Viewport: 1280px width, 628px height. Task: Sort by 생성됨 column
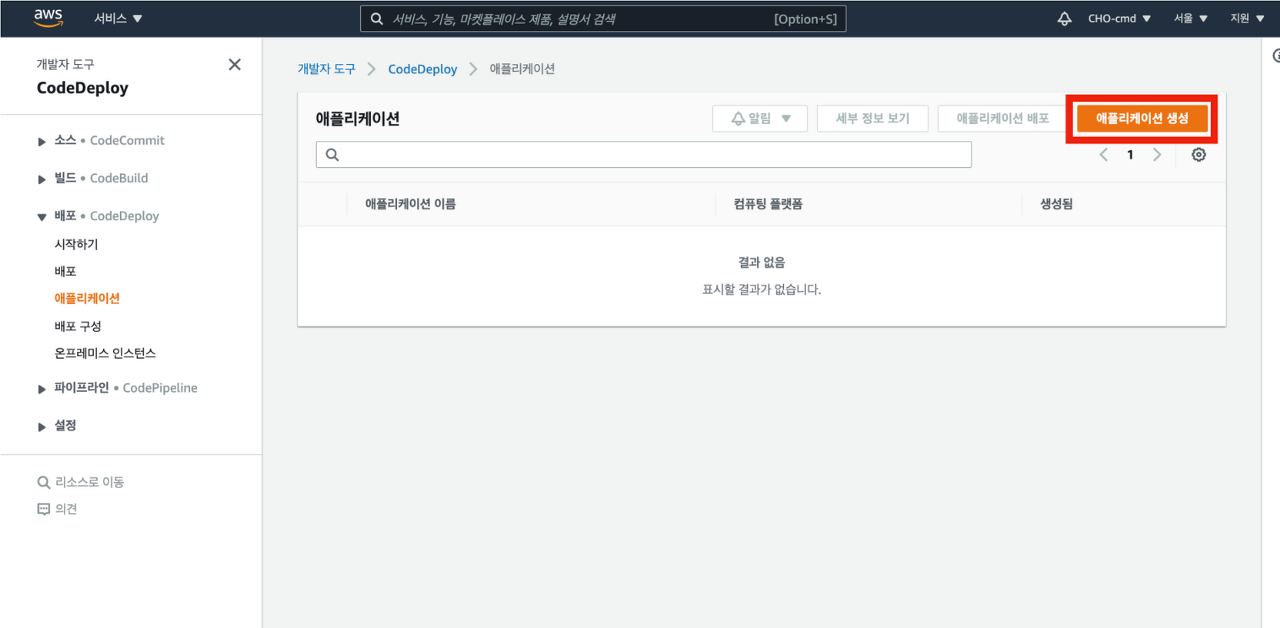coord(1056,204)
